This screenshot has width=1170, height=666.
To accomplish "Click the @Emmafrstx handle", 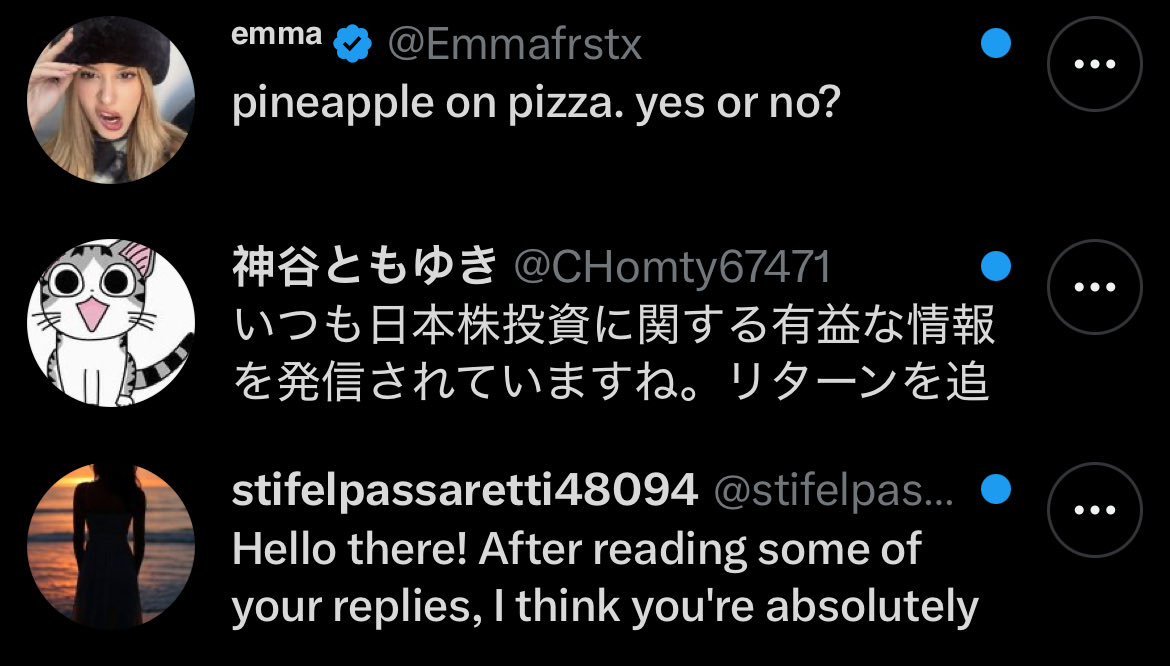I will click(x=514, y=44).
